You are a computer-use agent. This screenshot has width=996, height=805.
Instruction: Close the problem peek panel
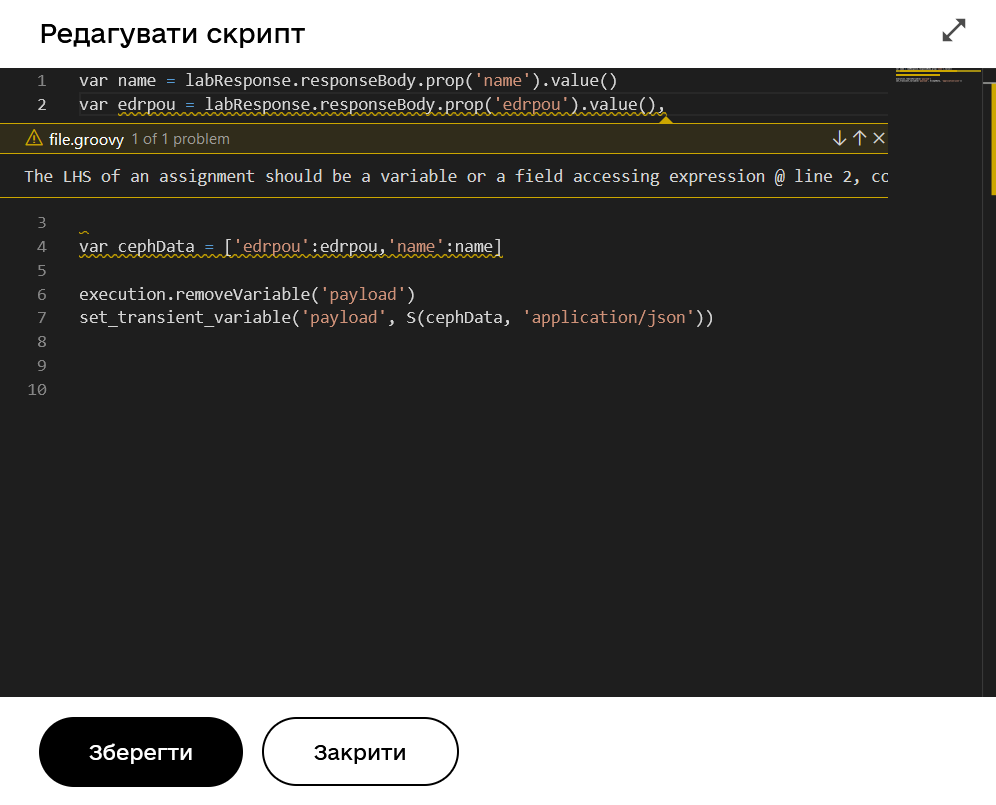pos(879,138)
